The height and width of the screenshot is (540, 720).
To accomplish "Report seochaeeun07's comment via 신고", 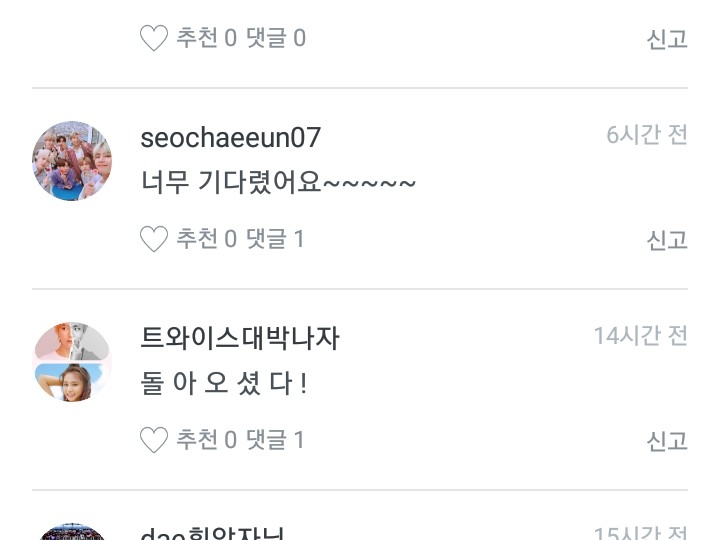I will [x=667, y=240].
